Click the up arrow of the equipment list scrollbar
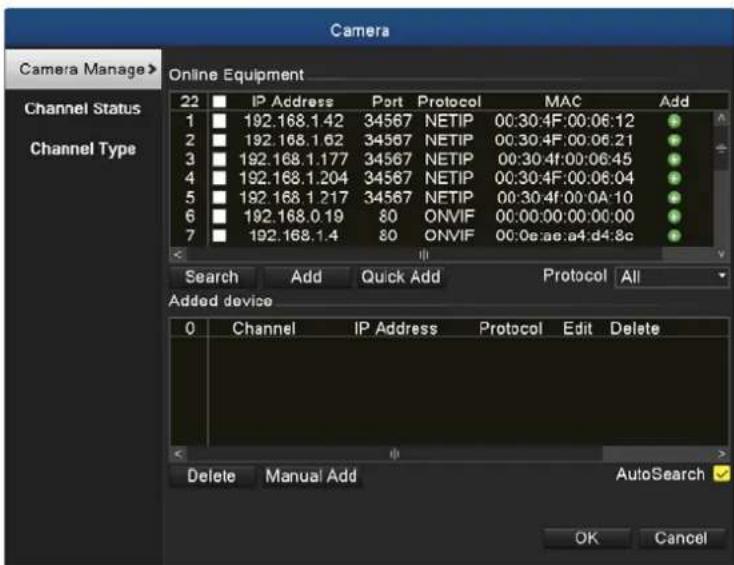This screenshot has width=734, height=565. 721,117
